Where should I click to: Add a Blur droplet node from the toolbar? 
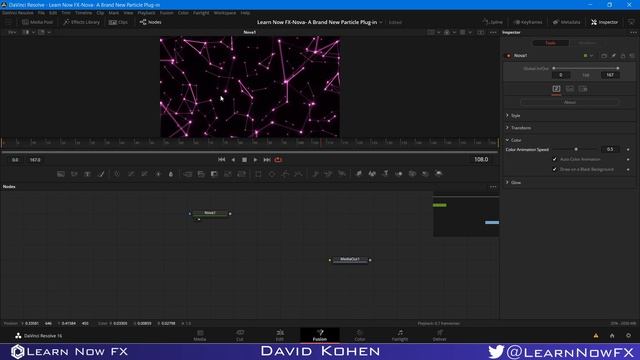click(171, 174)
